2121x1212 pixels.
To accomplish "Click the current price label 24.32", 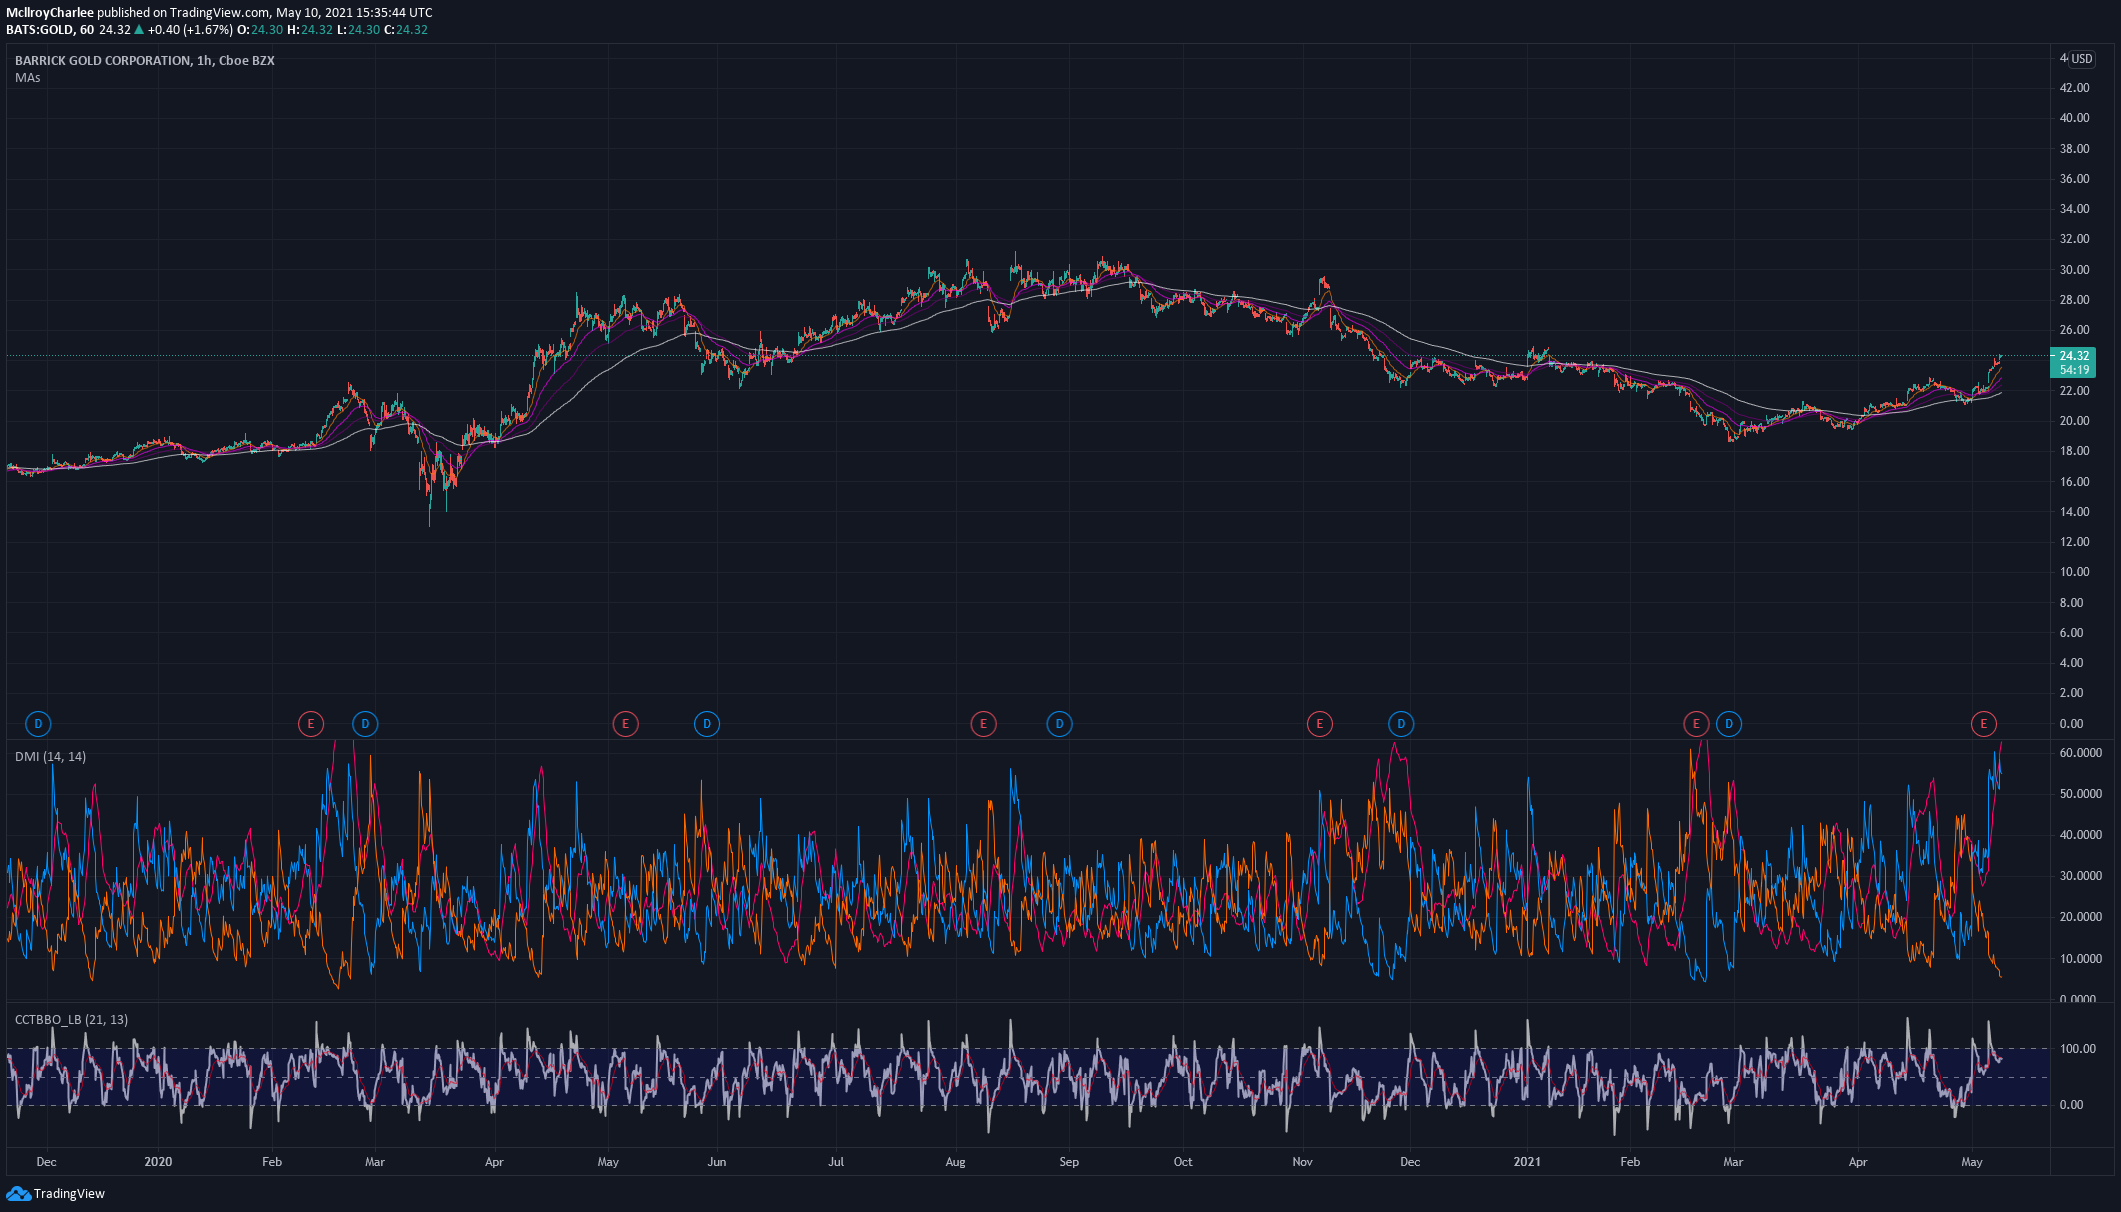I will (x=2073, y=356).
